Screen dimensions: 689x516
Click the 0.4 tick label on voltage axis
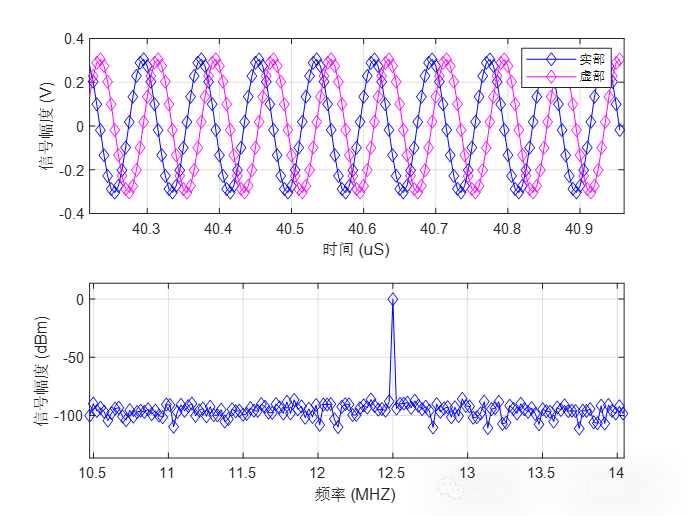tap(73, 39)
